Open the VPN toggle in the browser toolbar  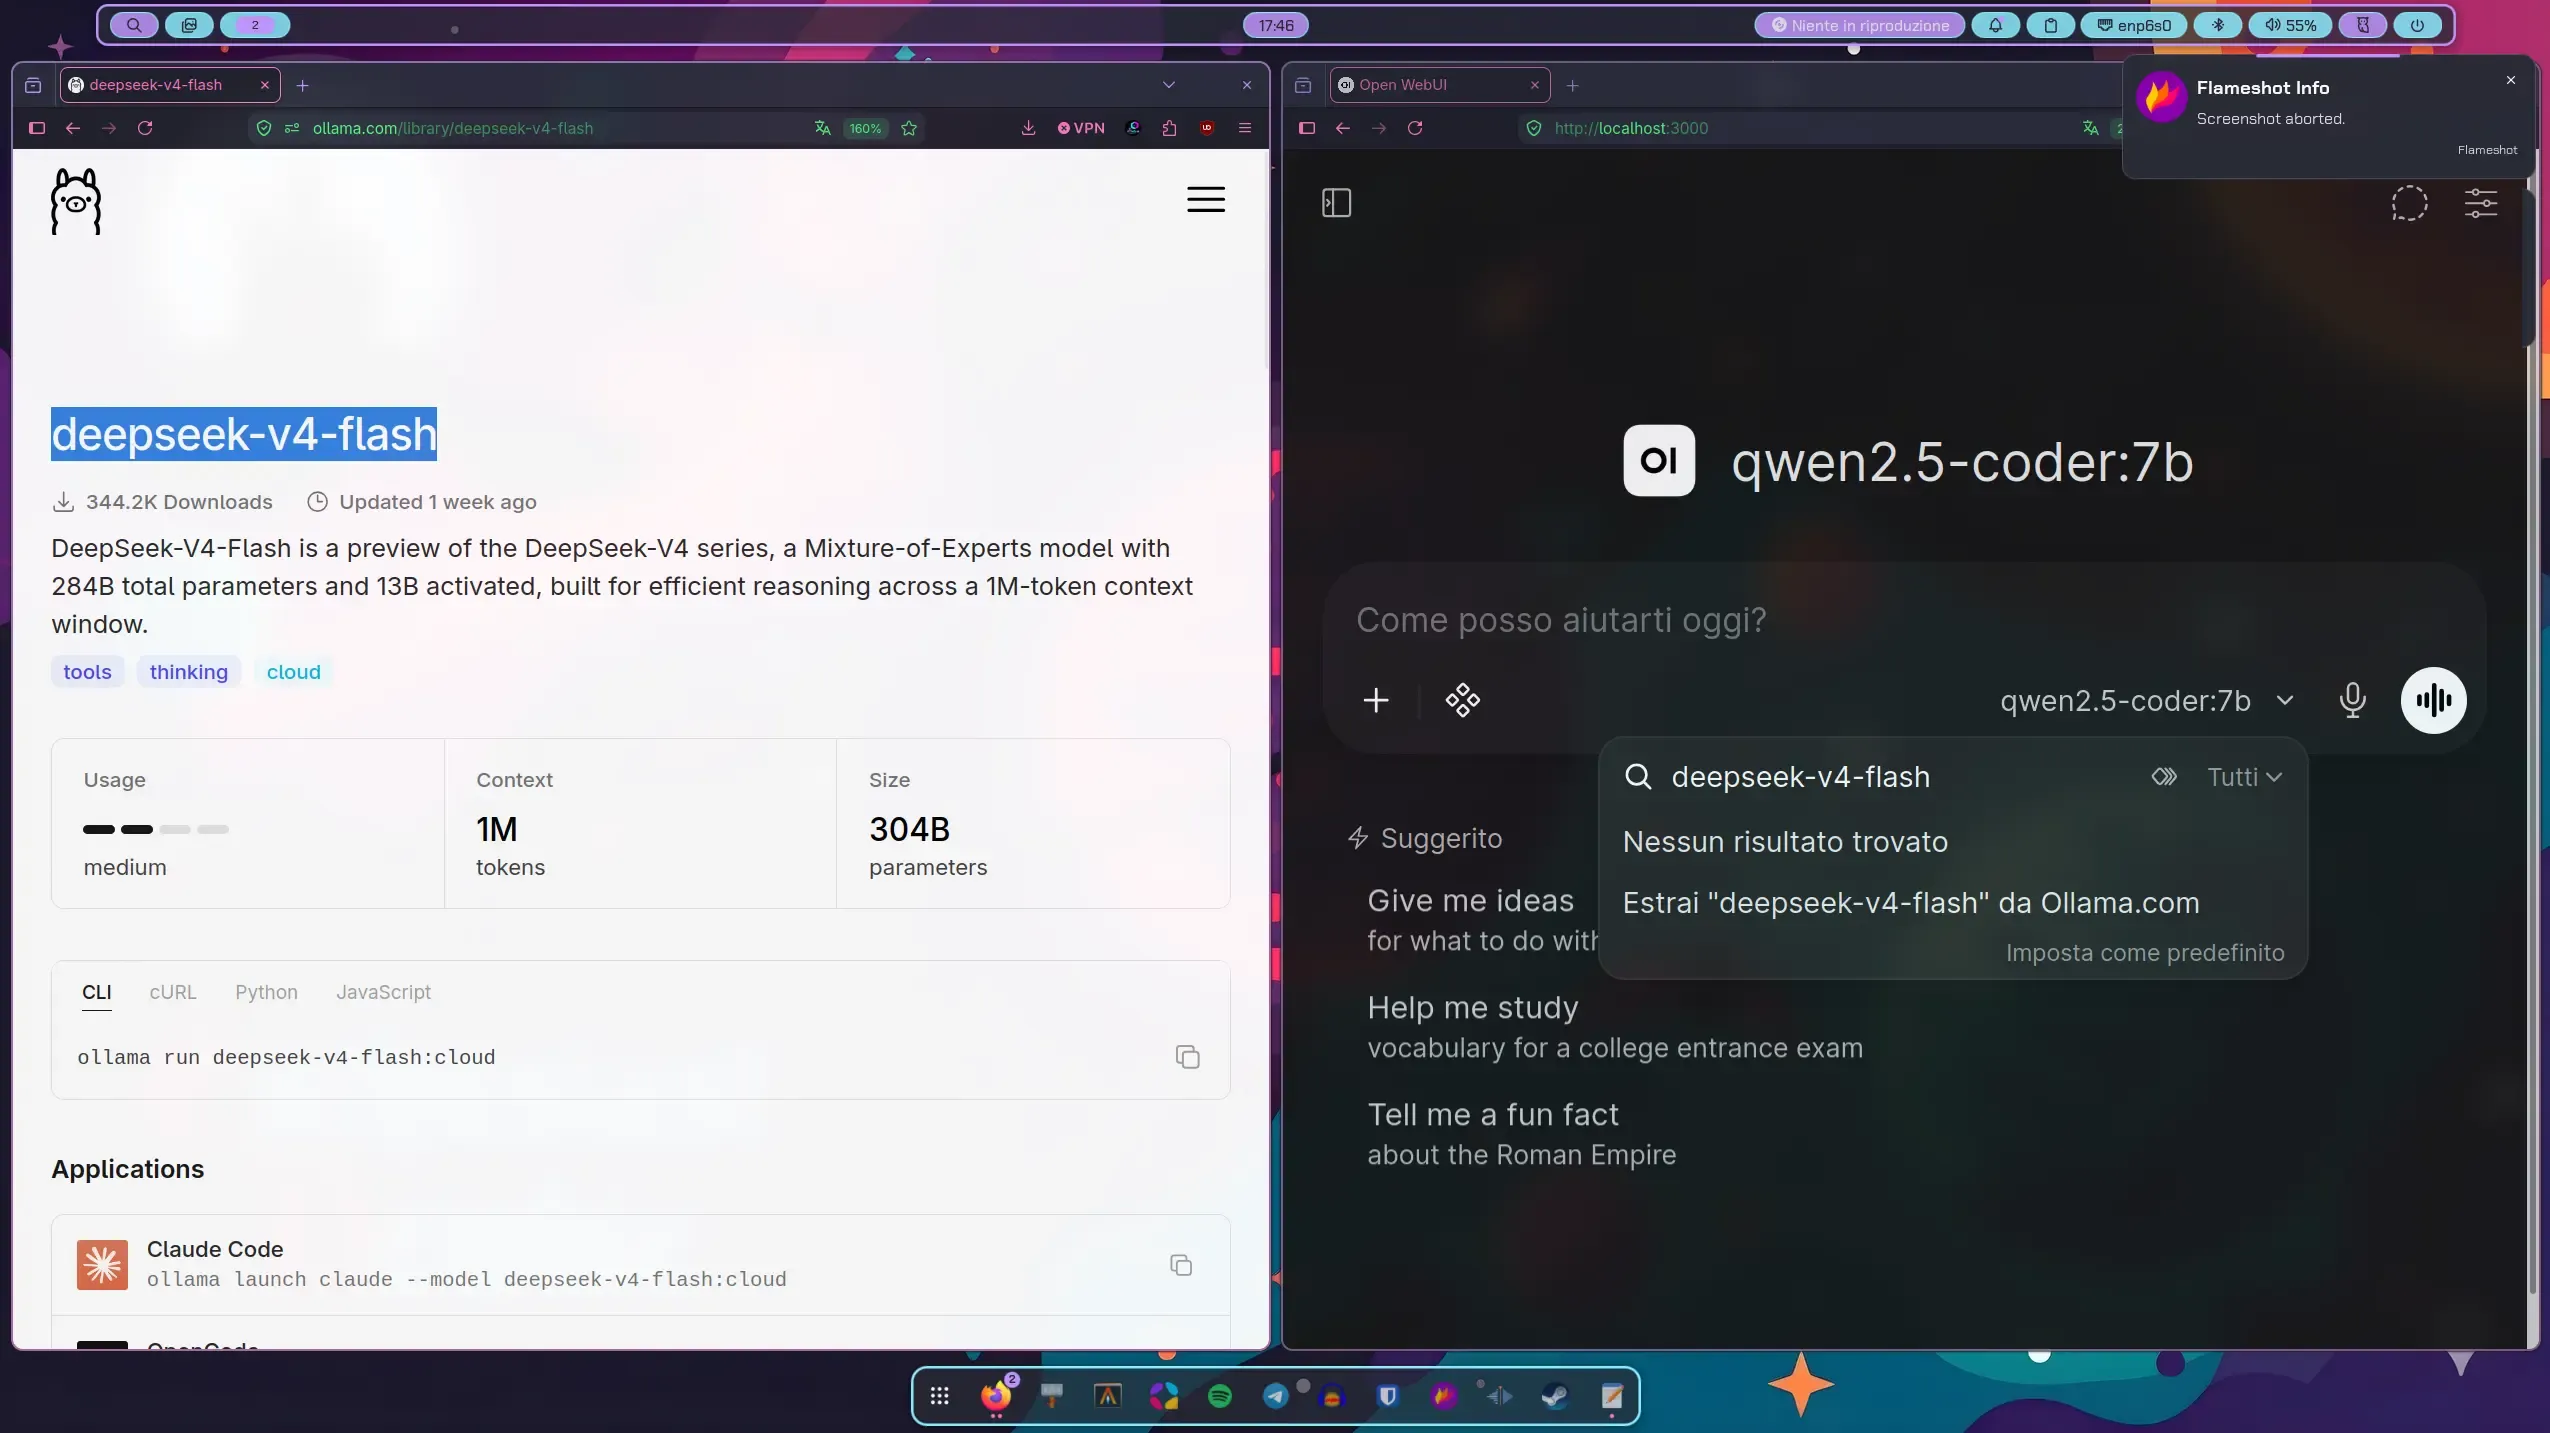tap(1081, 128)
